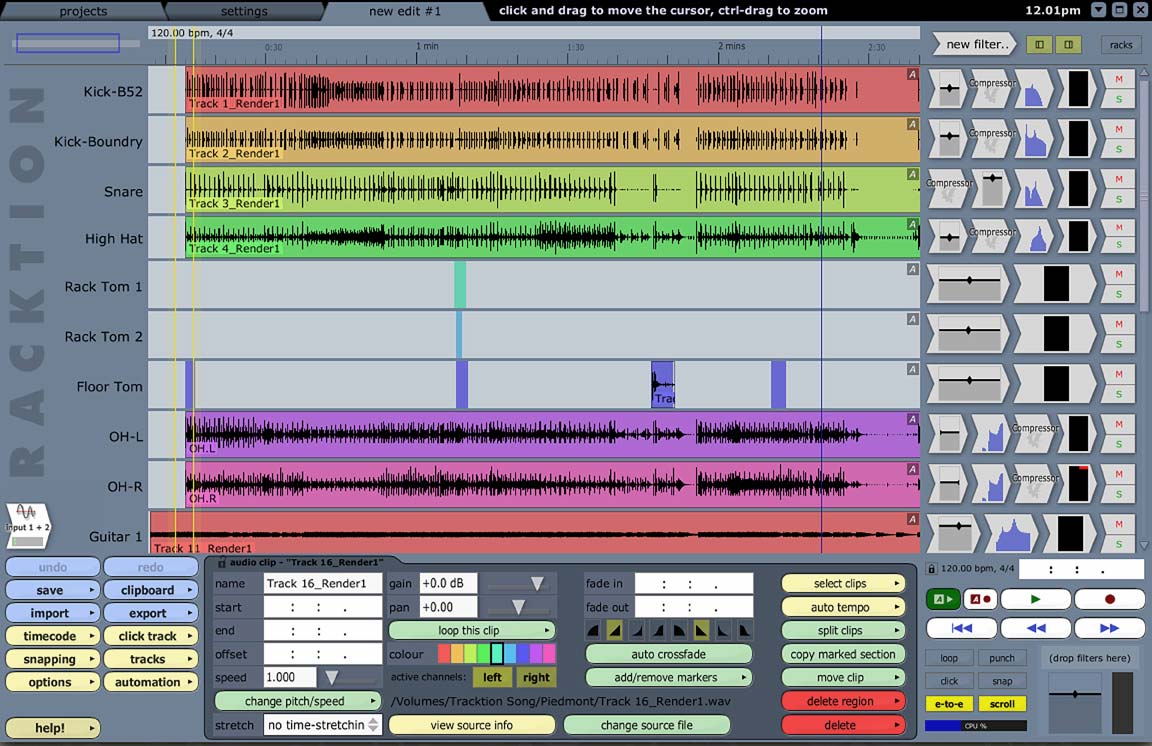Screen dimensions: 1152x746
Task: Toggle the loop button in the transport
Action: [x=949, y=658]
